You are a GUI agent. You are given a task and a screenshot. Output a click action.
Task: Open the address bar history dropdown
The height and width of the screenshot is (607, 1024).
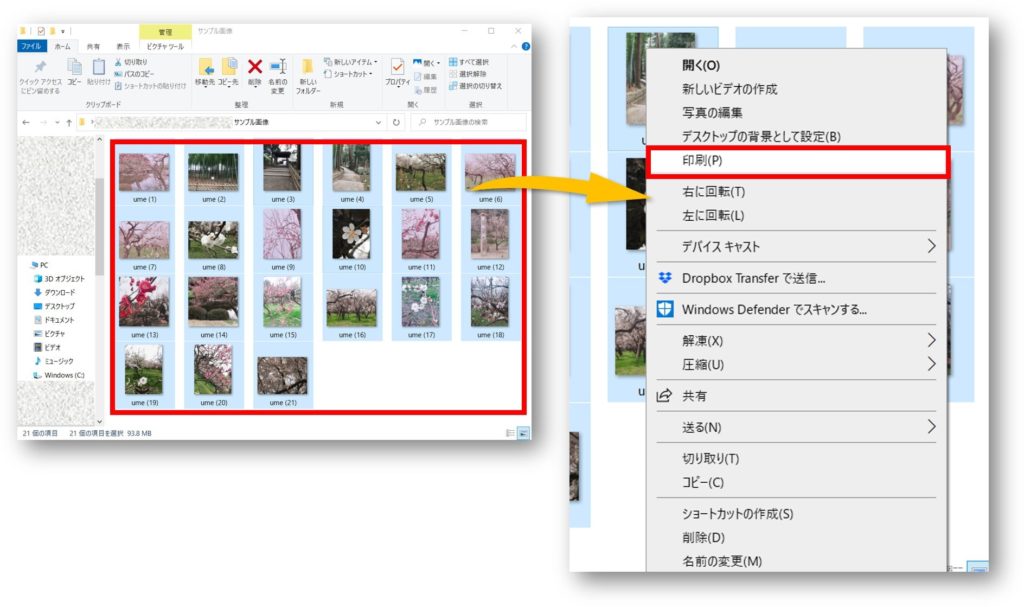click(x=379, y=122)
